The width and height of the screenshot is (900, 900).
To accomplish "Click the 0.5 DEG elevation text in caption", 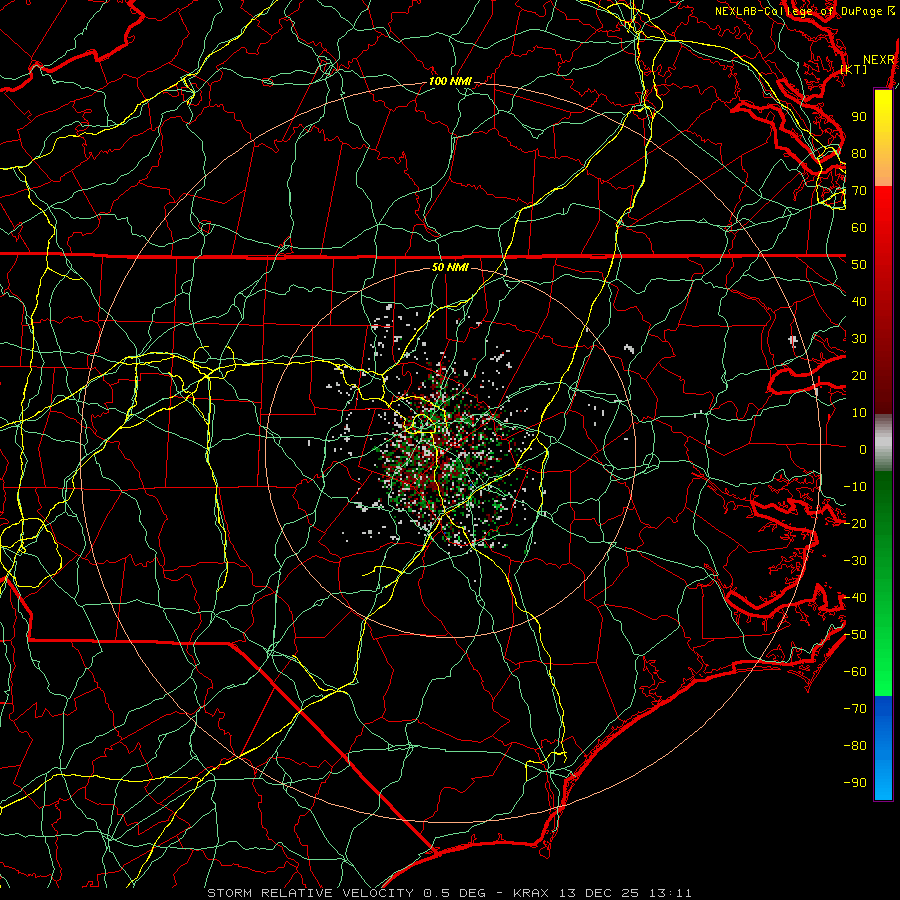I will pyautogui.click(x=454, y=893).
